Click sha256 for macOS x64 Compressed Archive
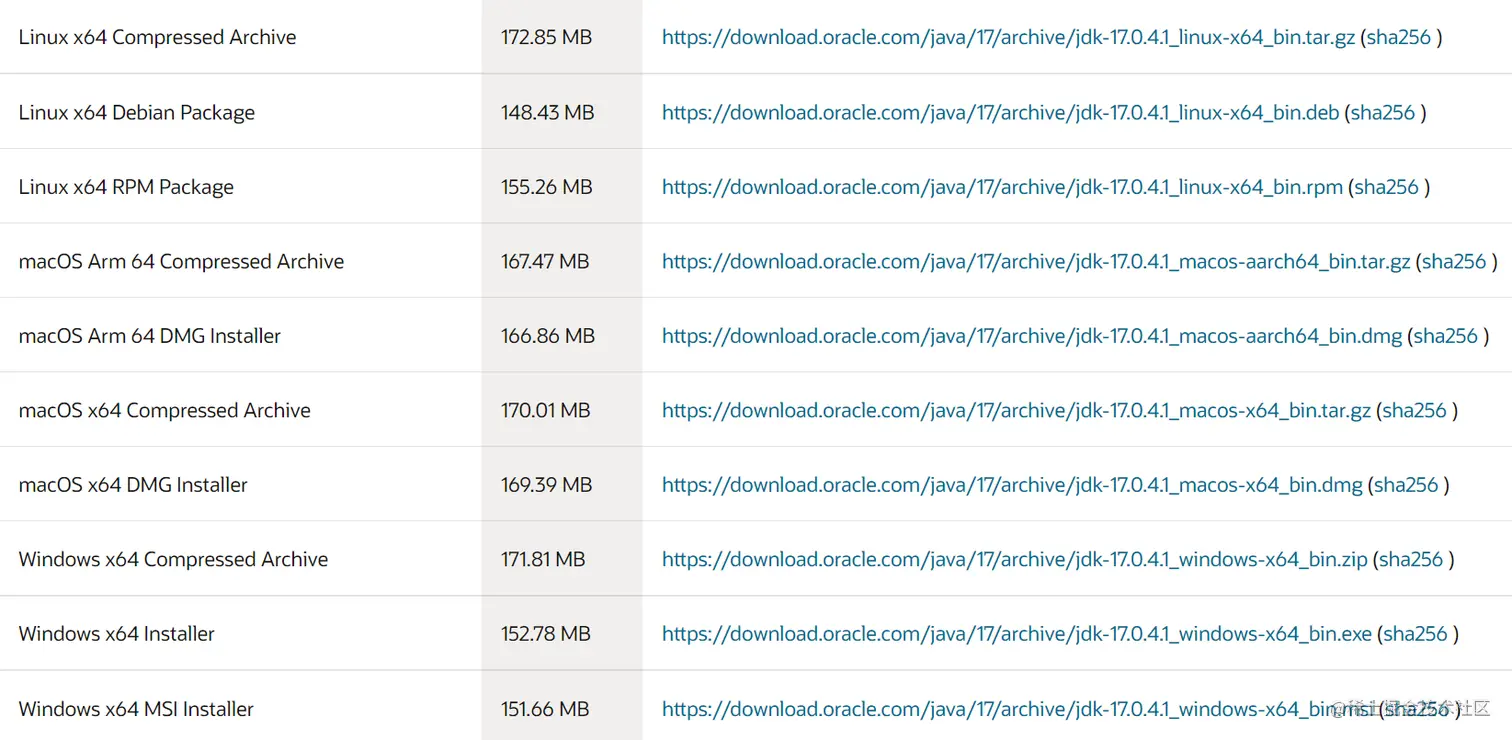 1415,411
